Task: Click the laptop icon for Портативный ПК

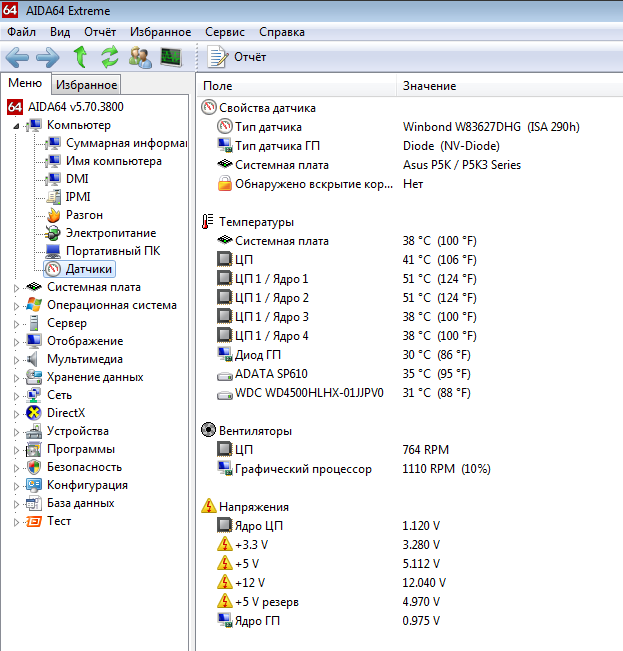Action: click(x=53, y=251)
